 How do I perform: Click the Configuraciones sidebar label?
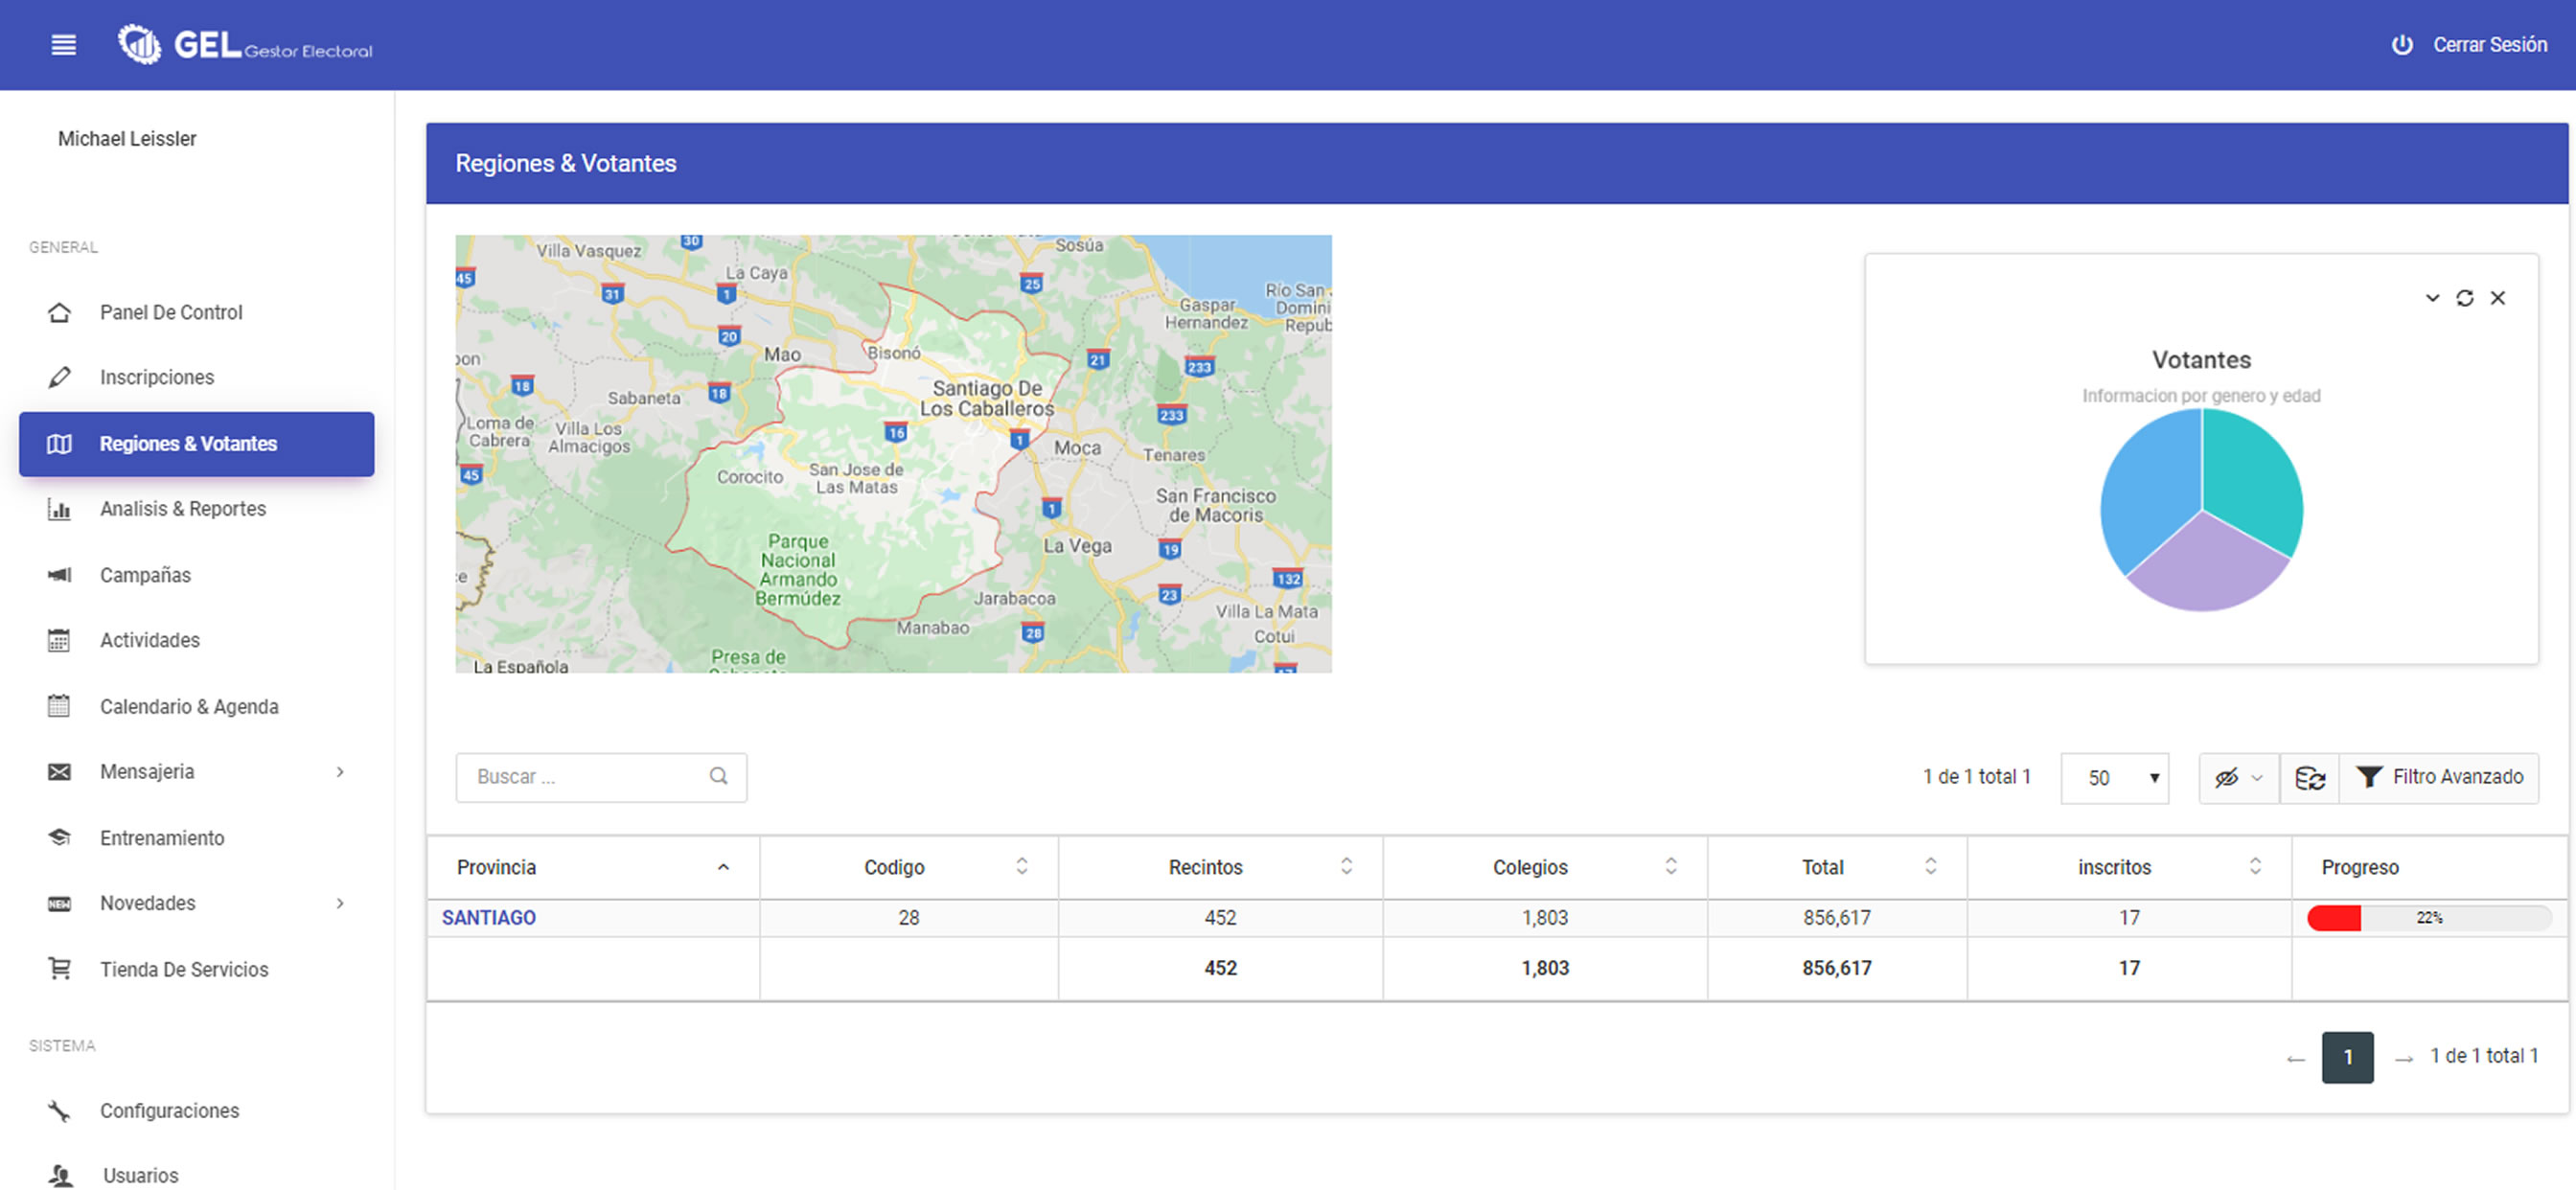click(x=169, y=1111)
